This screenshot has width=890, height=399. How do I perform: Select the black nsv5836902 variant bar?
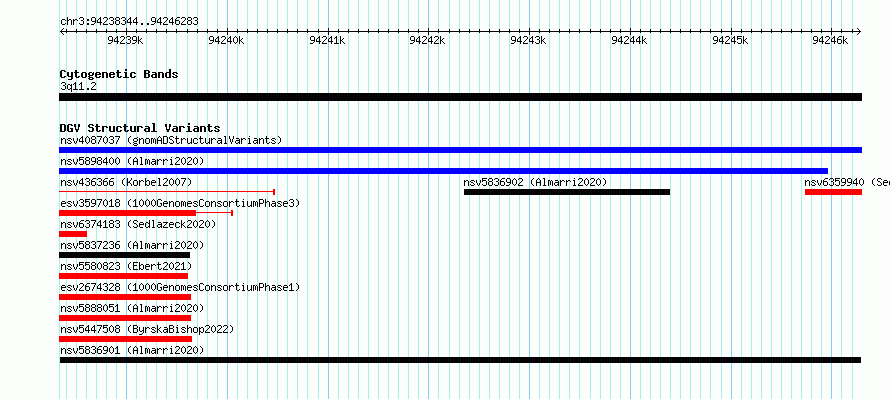pos(567,192)
